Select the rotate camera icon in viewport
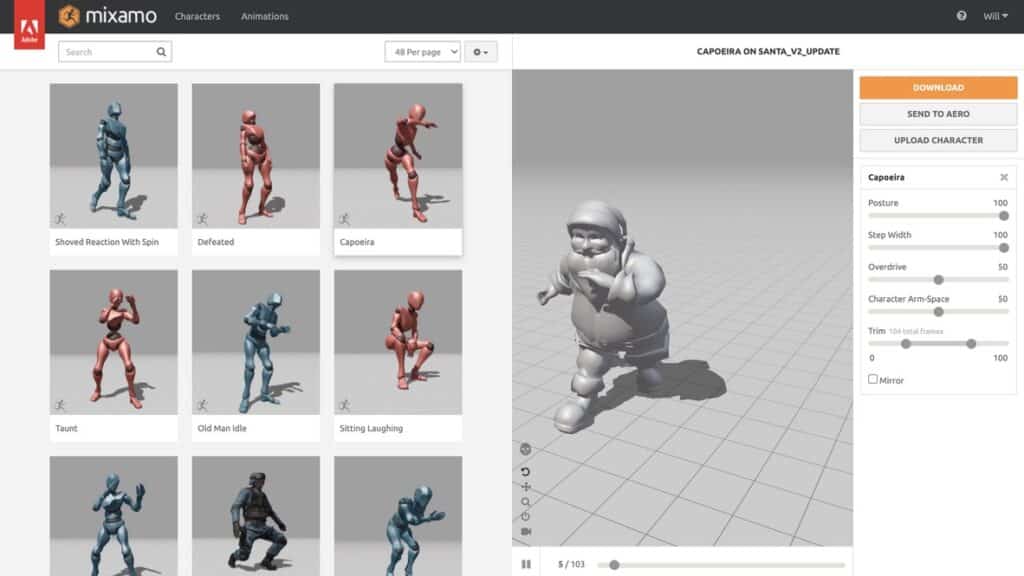Screen dimensions: 1024x576 526,472
